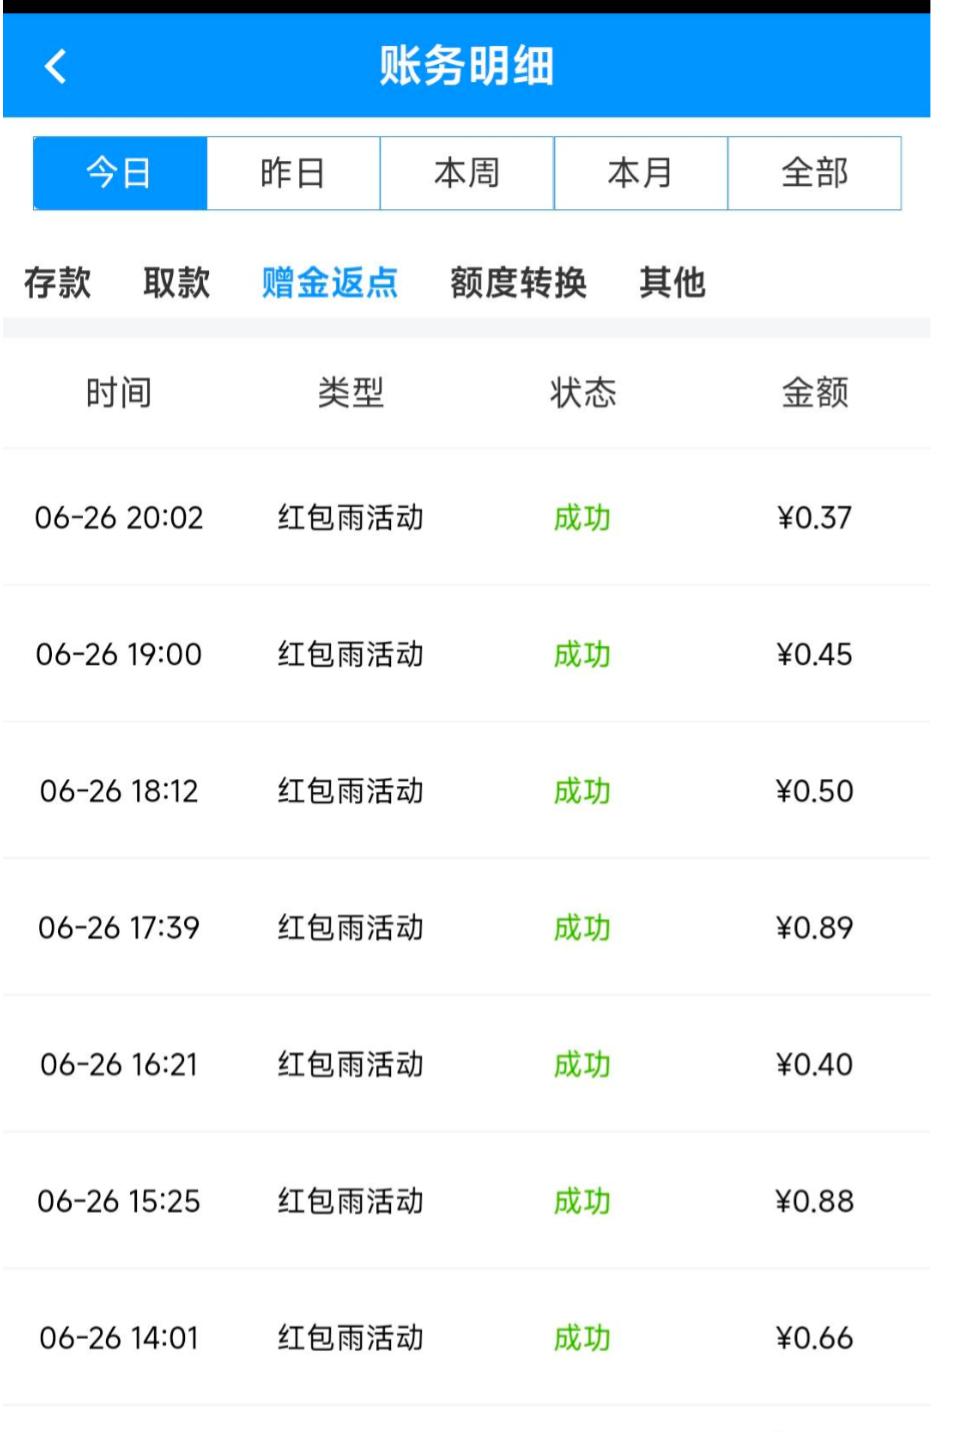Screen dimensions: 964x1432
Task: Click 成功 status of the 16:21 entry
Action: 582,1065
